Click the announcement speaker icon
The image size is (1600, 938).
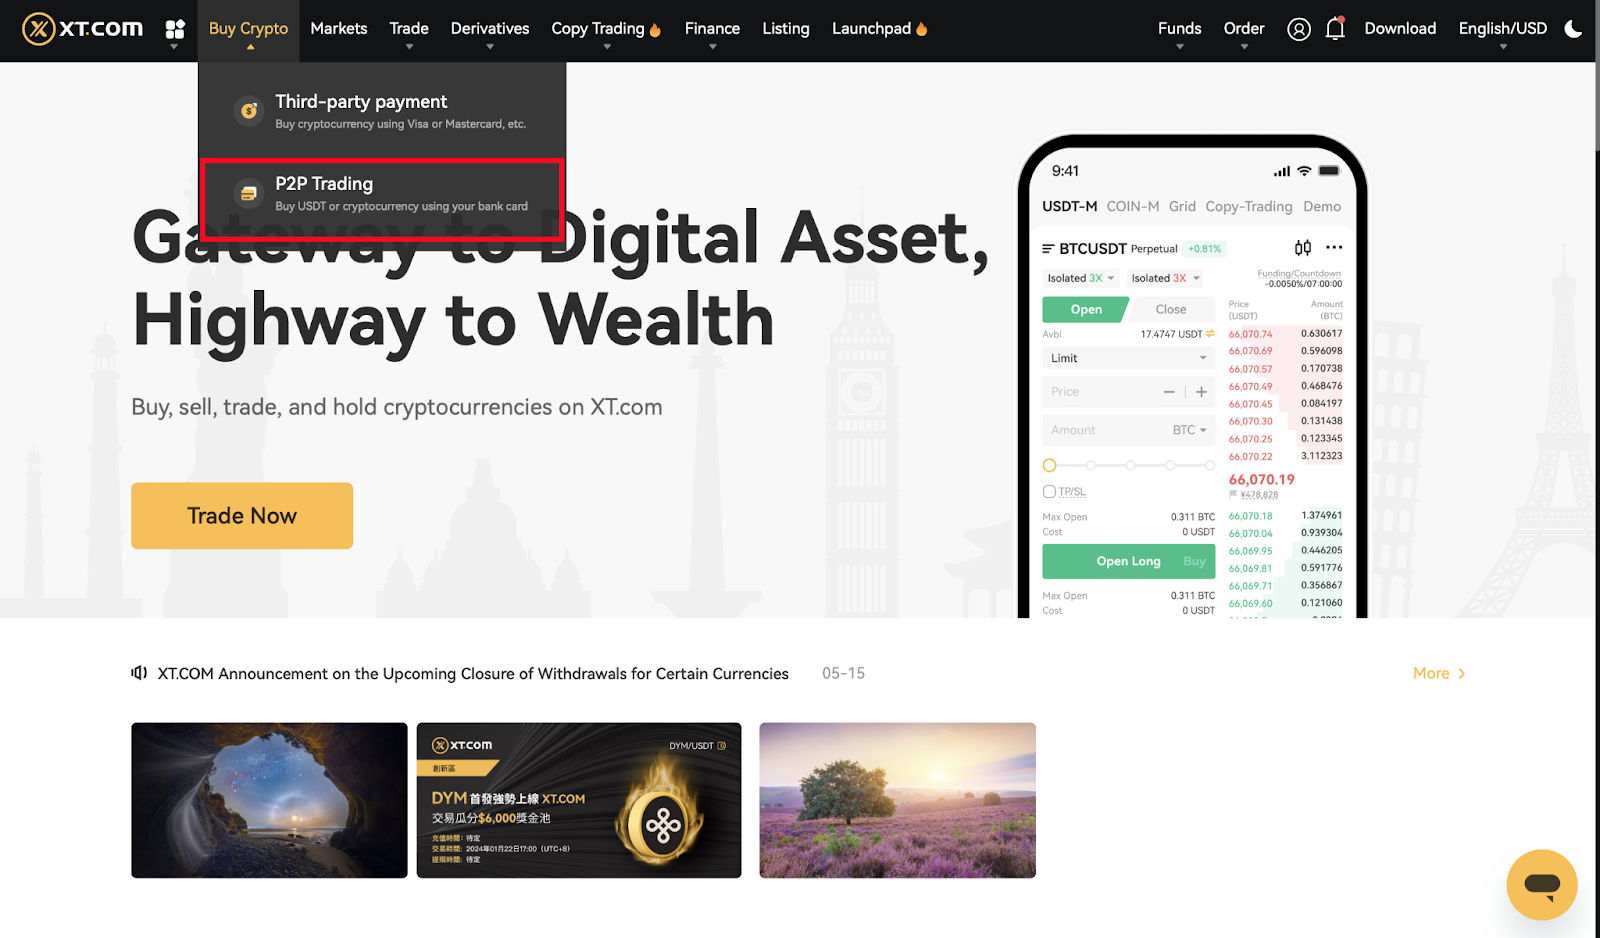tap(139, 673)
